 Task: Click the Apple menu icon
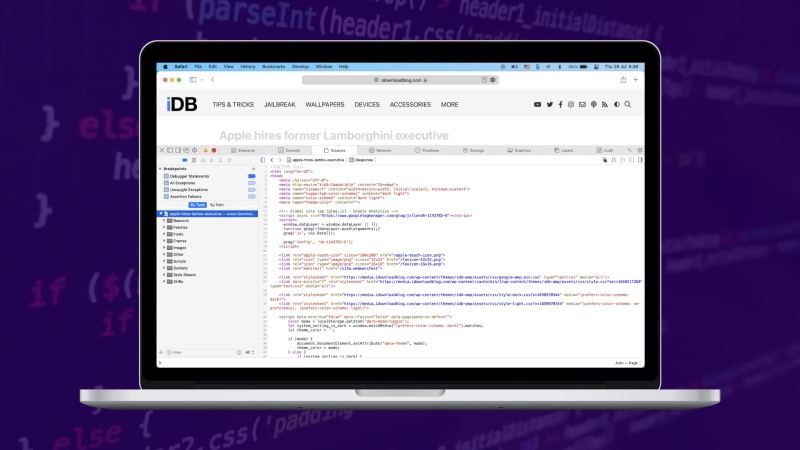tap(165, 67)
